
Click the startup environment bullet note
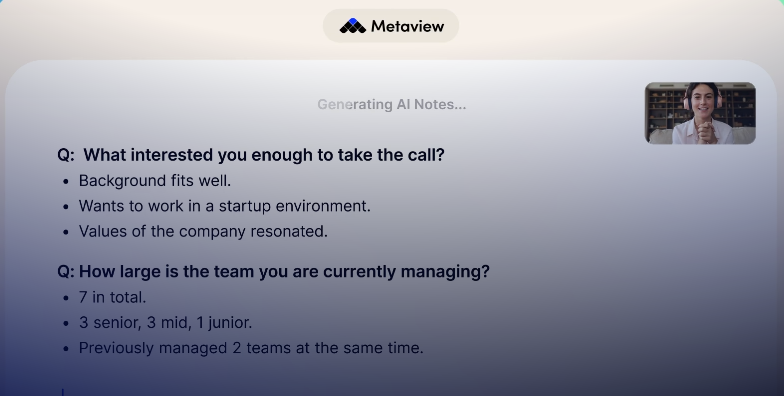pos(224,206)
